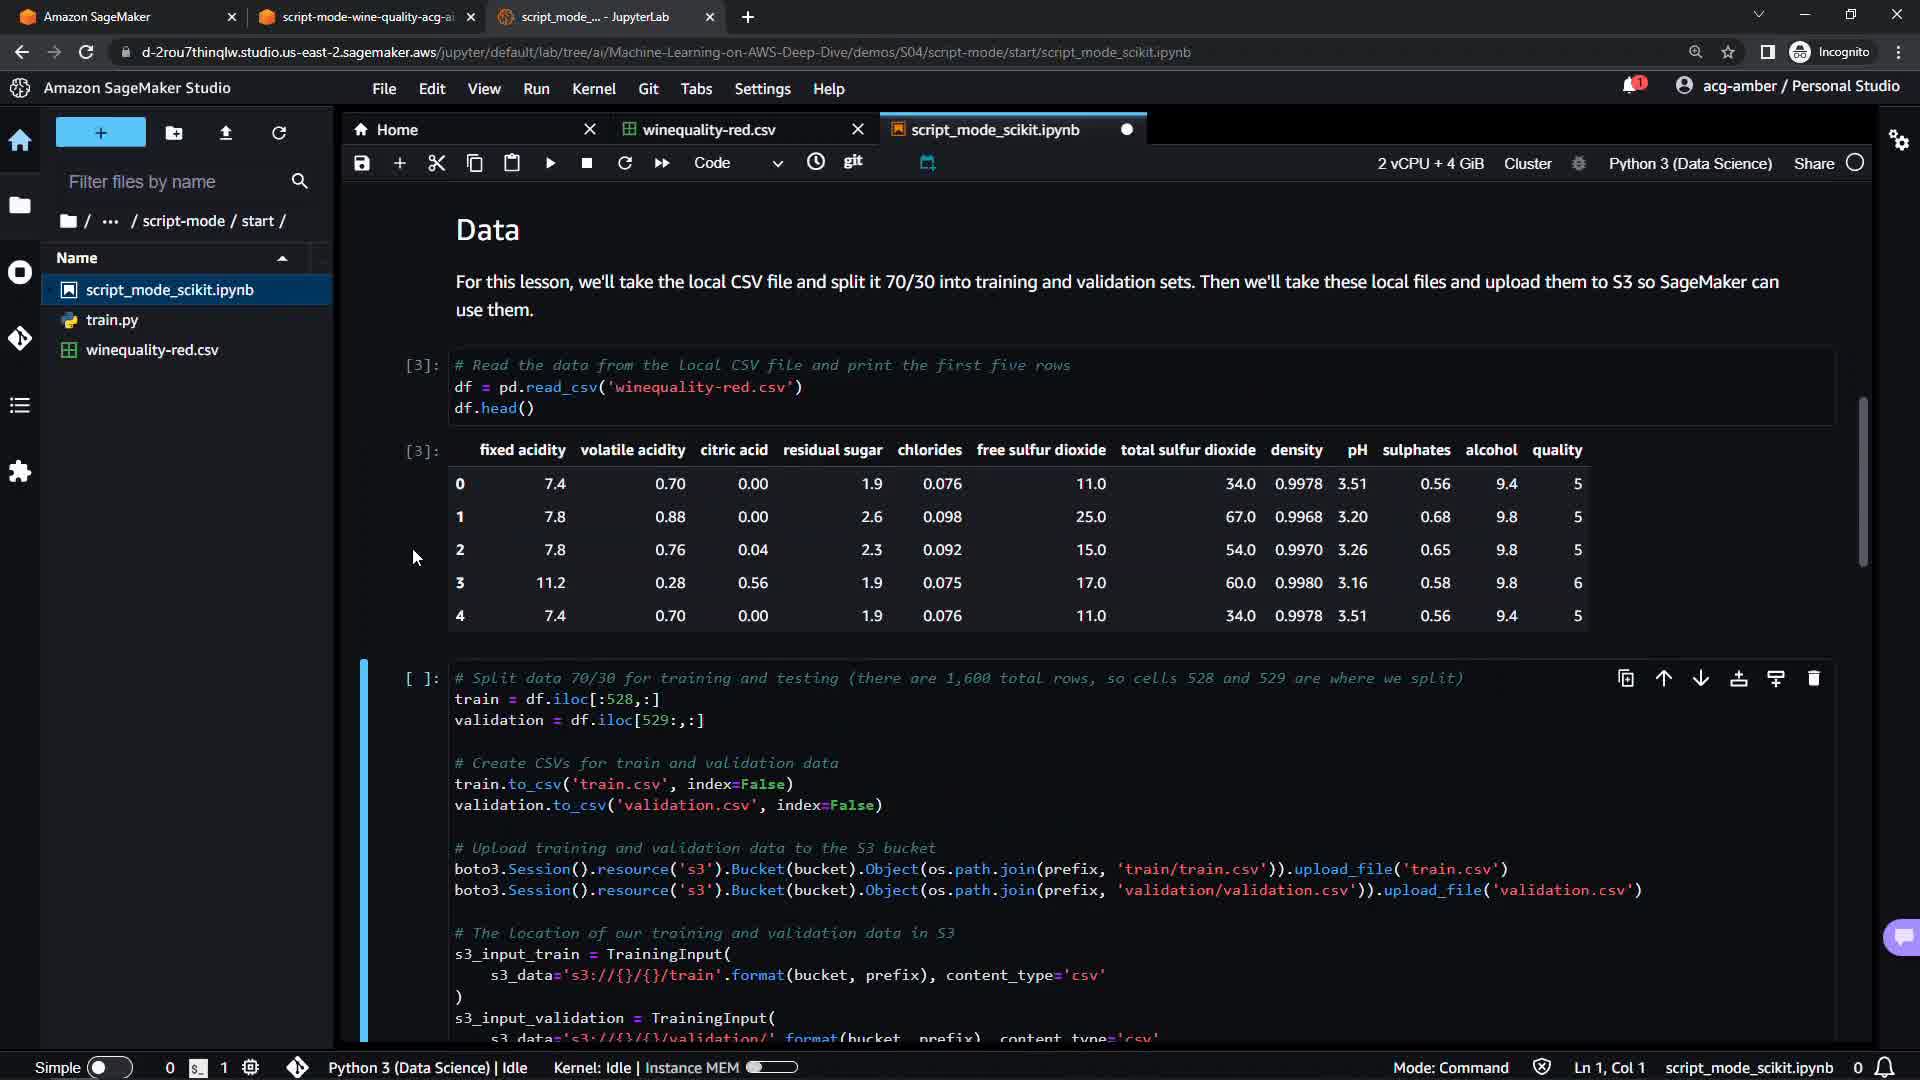Image resolution: width=1920 pixels, height=1080 pixels.
Task: Click the Python 3 (Data Science) kernel button
Action: tap(1689, 163)
